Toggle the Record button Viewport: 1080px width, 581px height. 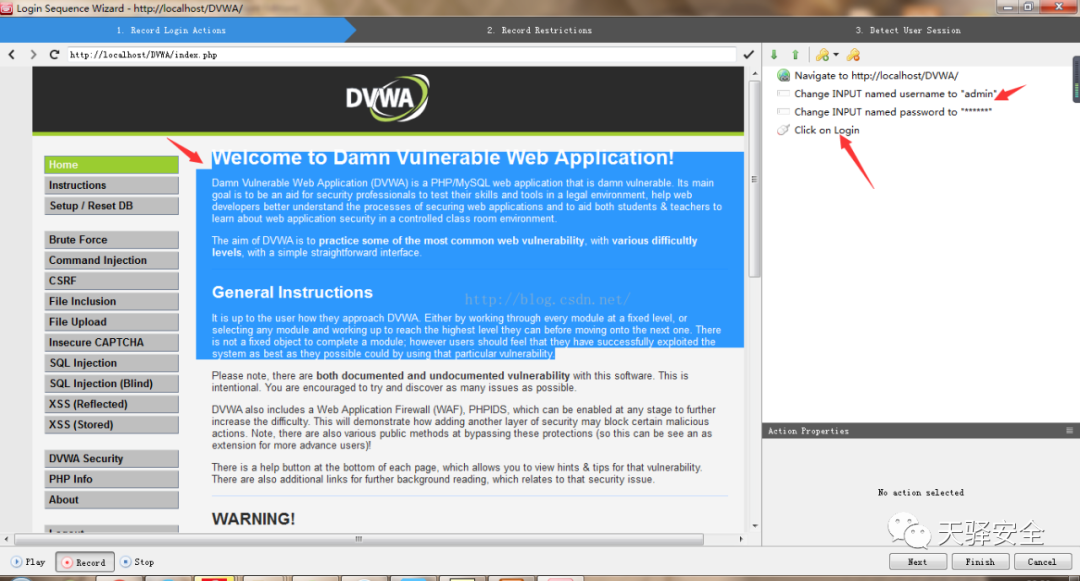pos(85,562)
